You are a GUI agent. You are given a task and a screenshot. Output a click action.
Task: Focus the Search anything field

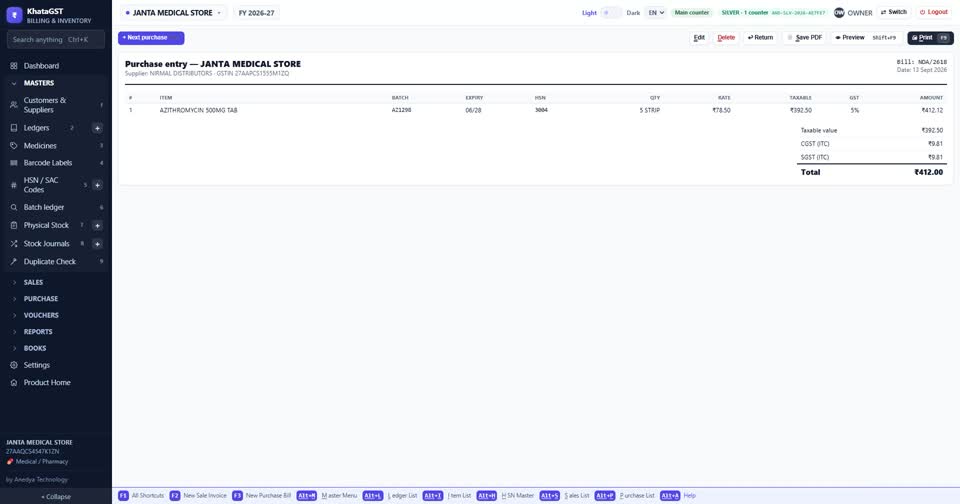coord(56,39)
